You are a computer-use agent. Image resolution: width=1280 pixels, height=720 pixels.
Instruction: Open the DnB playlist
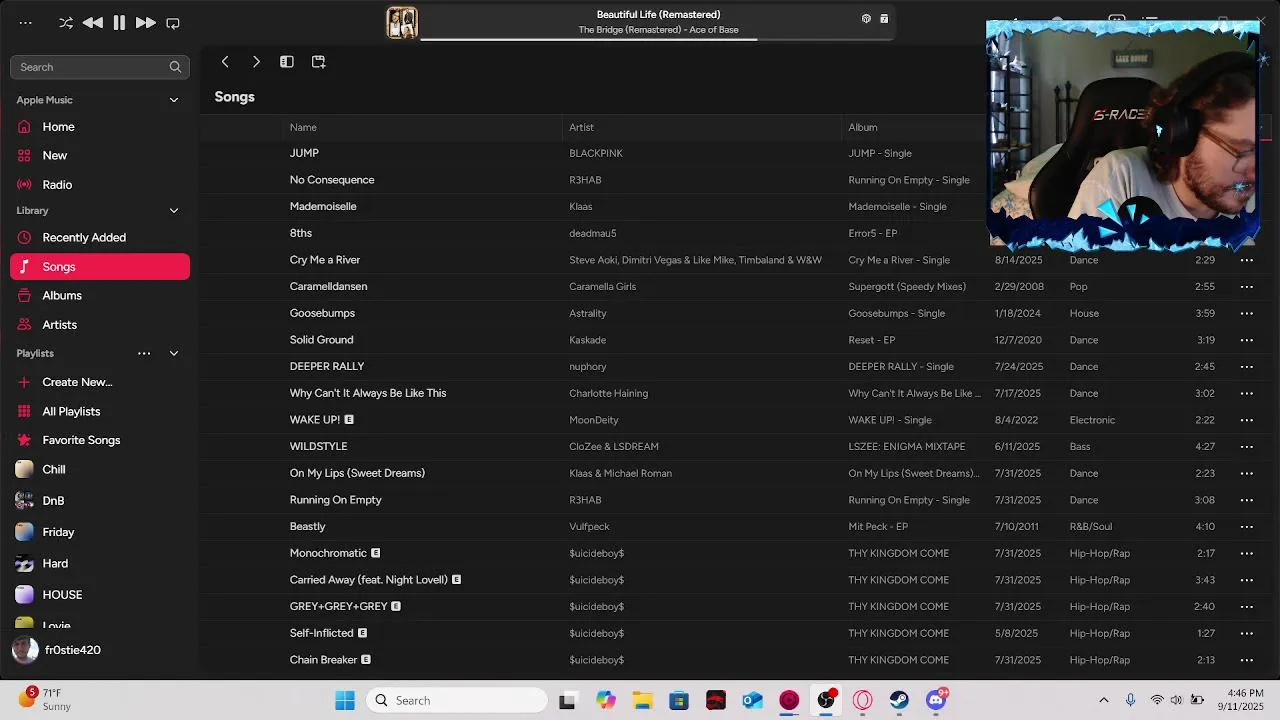(99, 501)
